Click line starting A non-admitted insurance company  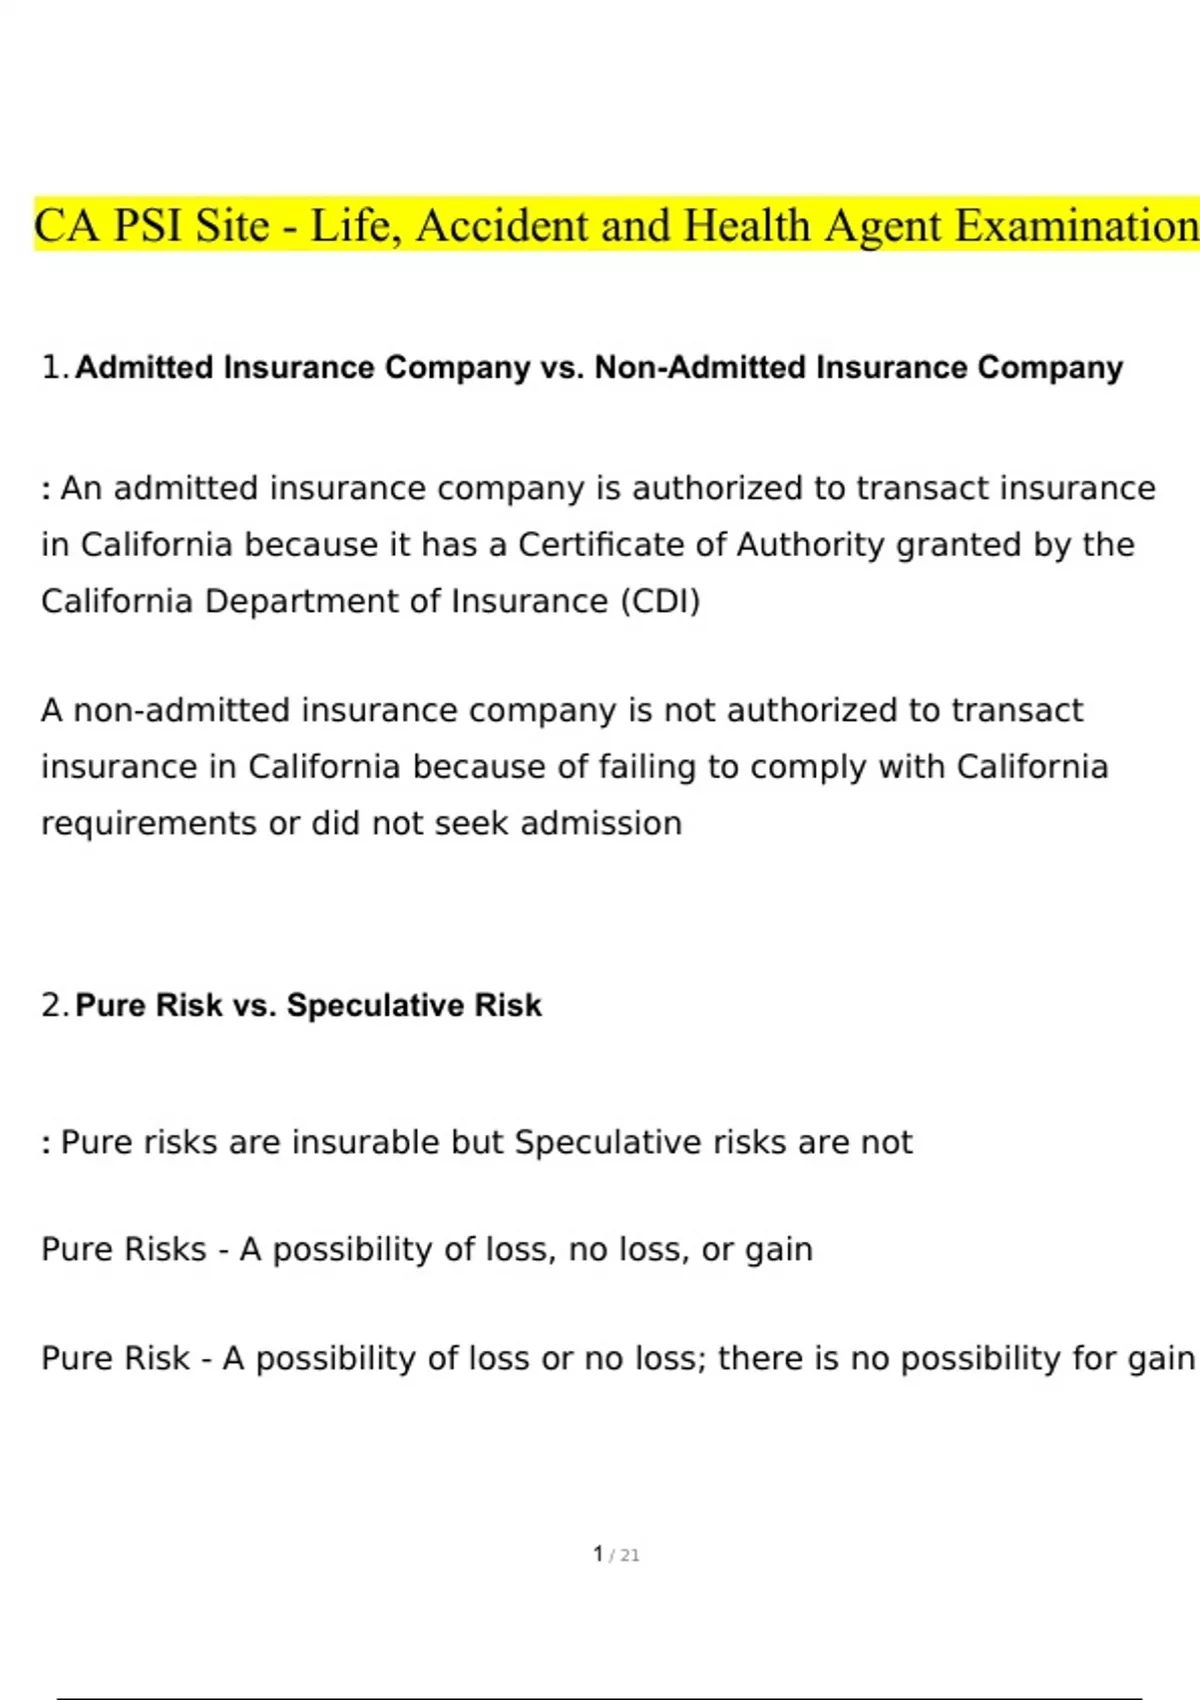562,710
